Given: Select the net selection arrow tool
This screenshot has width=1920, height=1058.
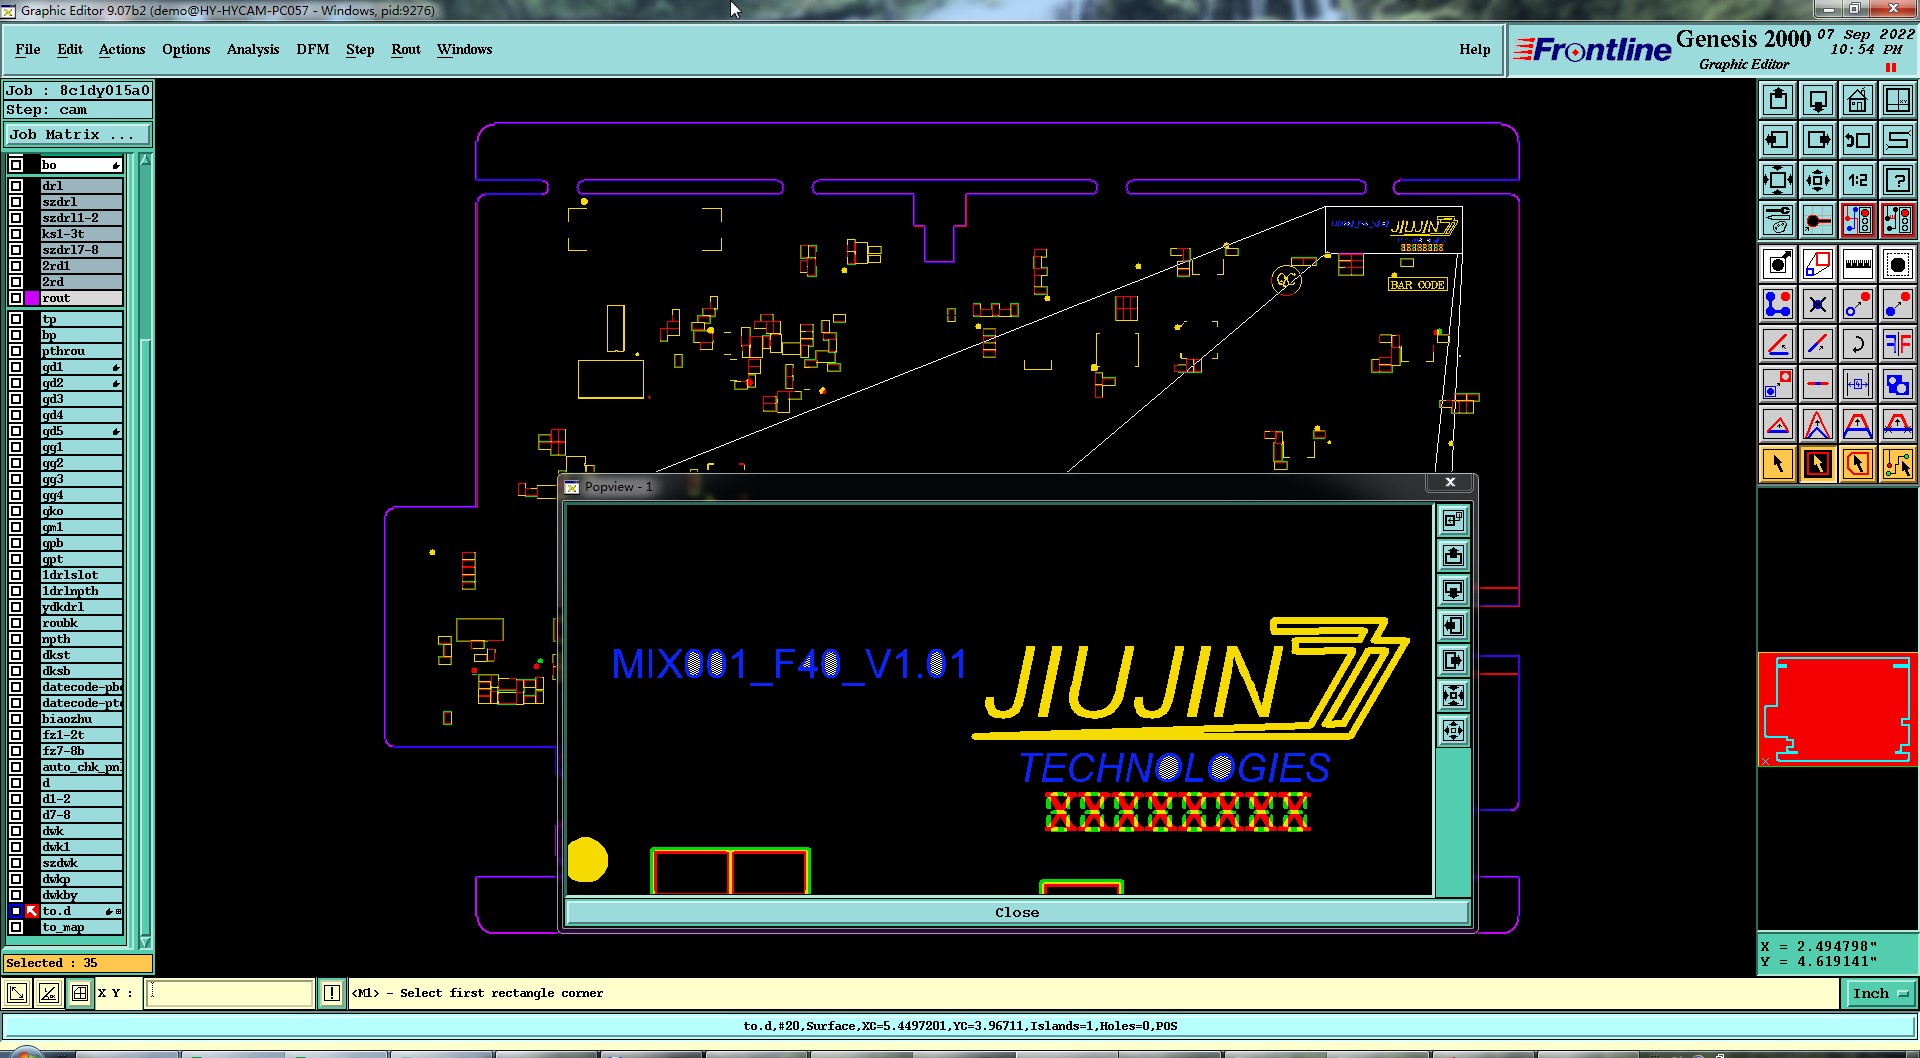Looking at the screenshot, I should (x=1898, y=464).
